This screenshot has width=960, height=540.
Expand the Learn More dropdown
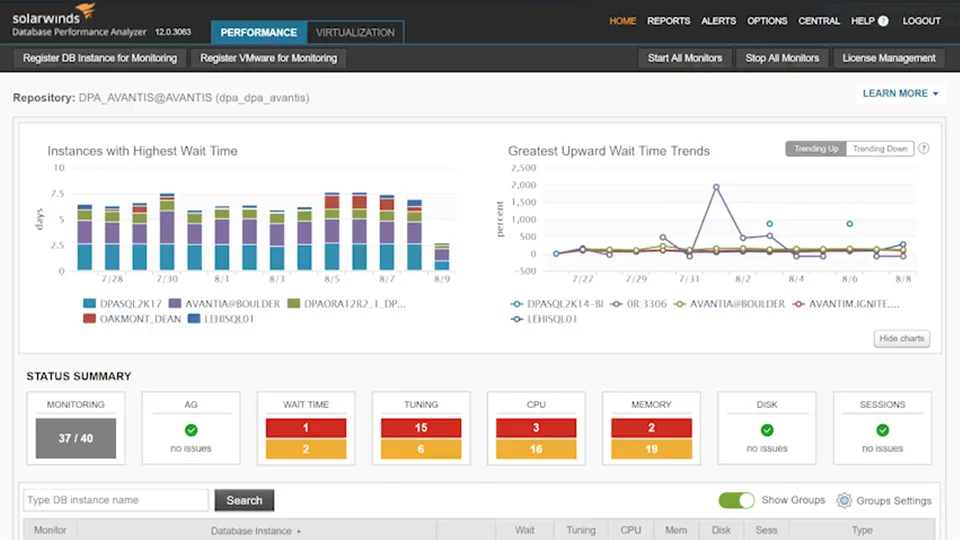click(900, 93)
